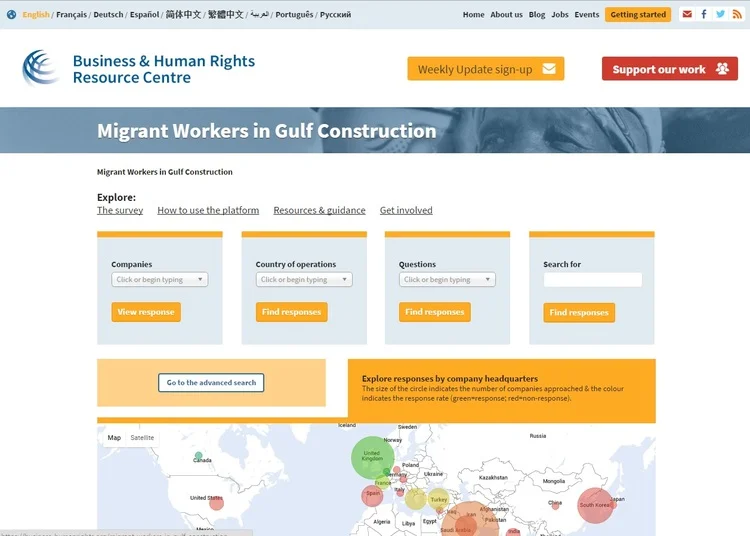This screenshot has height=536, width=750.
Task: Open the Blog page
Action: (537, 15)
